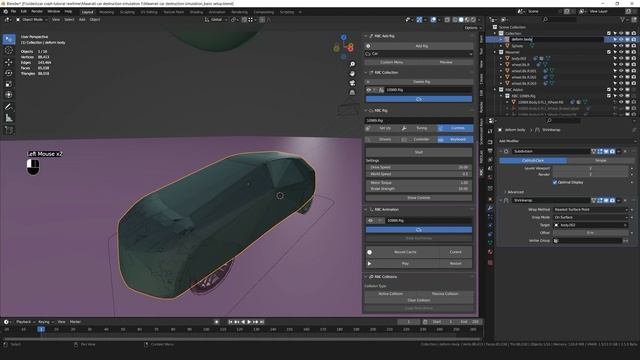Click the Show Controls button
The width and height of the screenshot is (640, 360).
click(x=419, y=198)
